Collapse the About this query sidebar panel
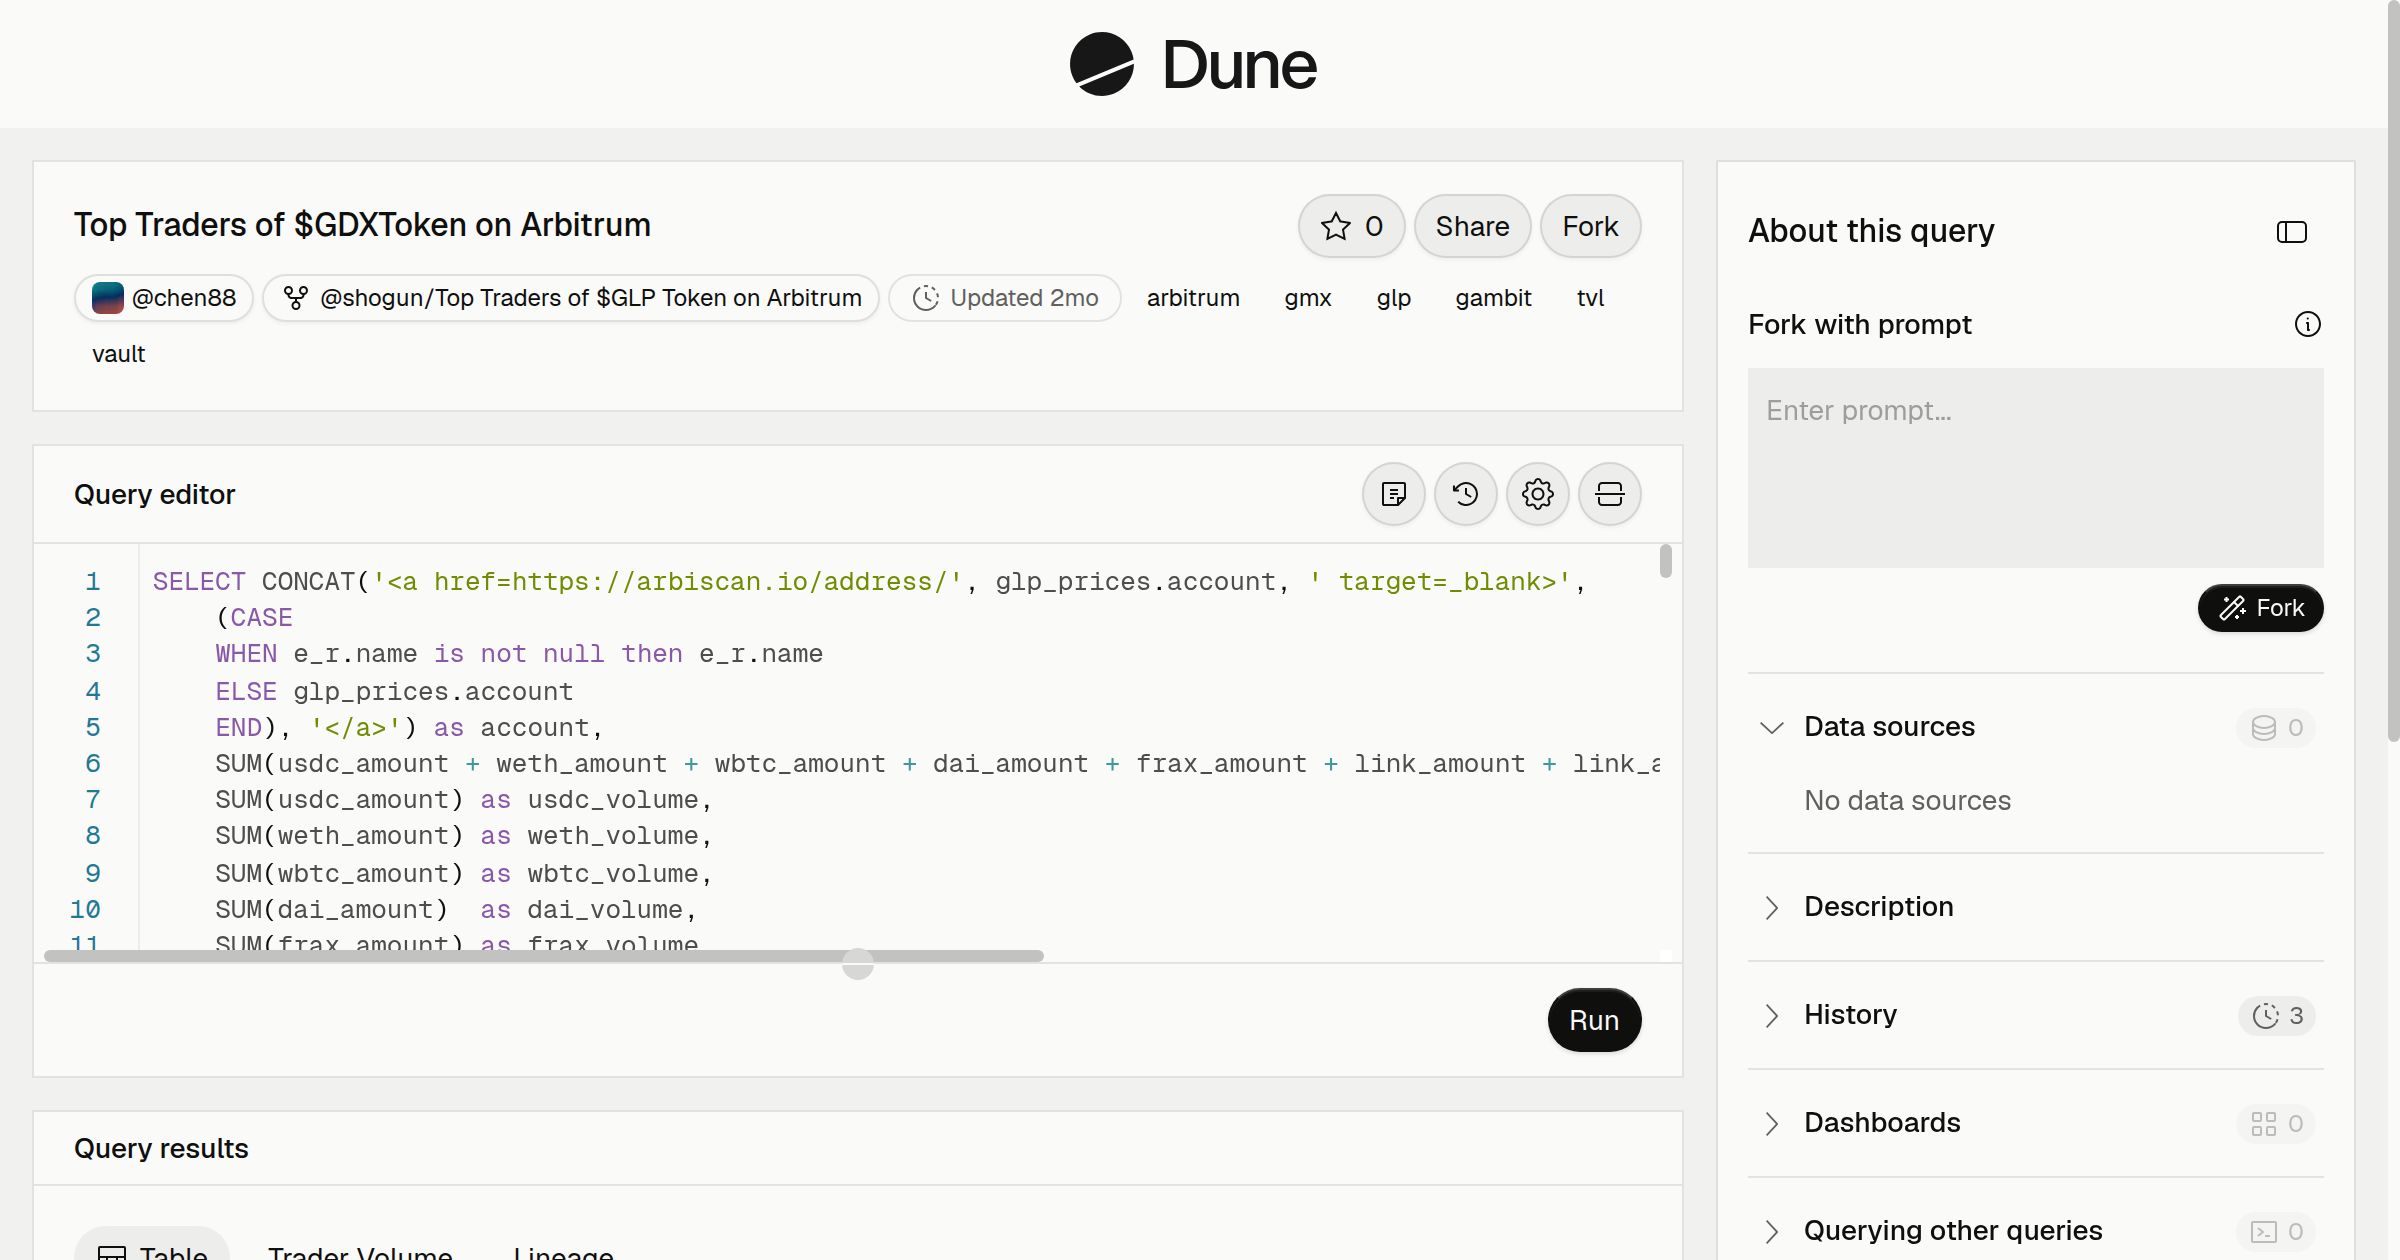The image size is (2400, 1260). pos(2292,232)
